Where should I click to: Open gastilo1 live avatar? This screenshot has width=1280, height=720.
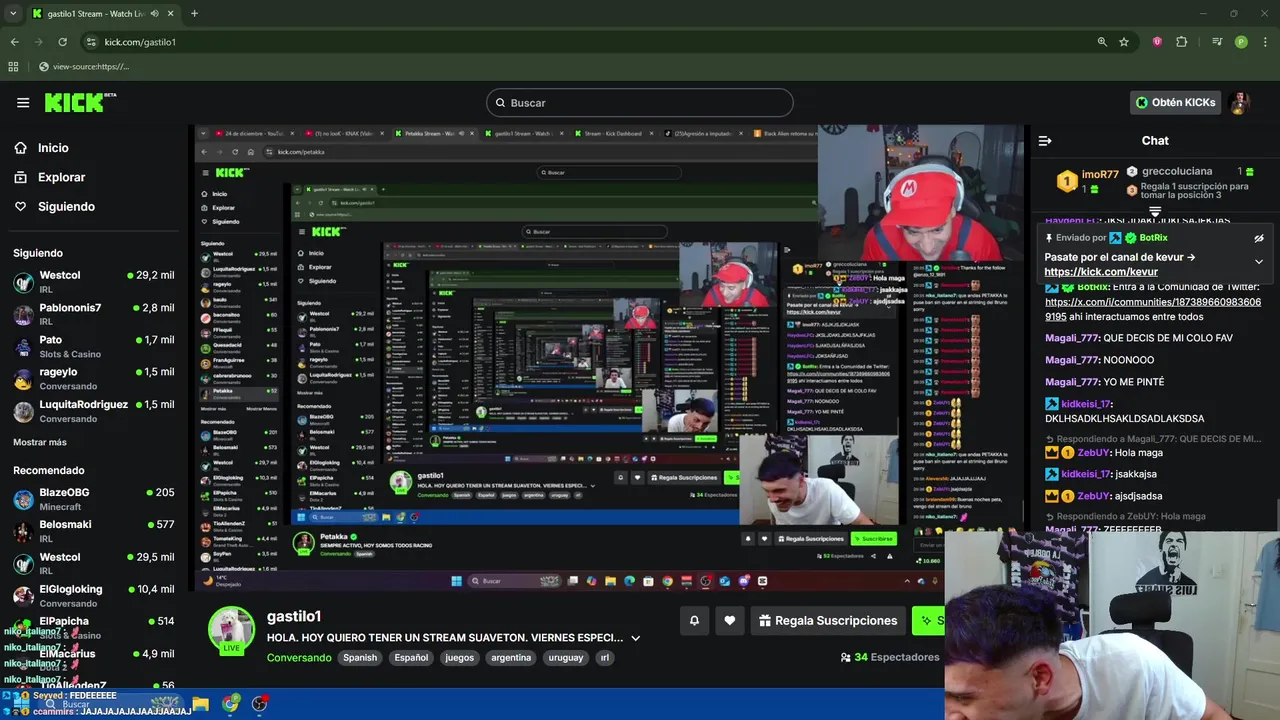(231, 630)
